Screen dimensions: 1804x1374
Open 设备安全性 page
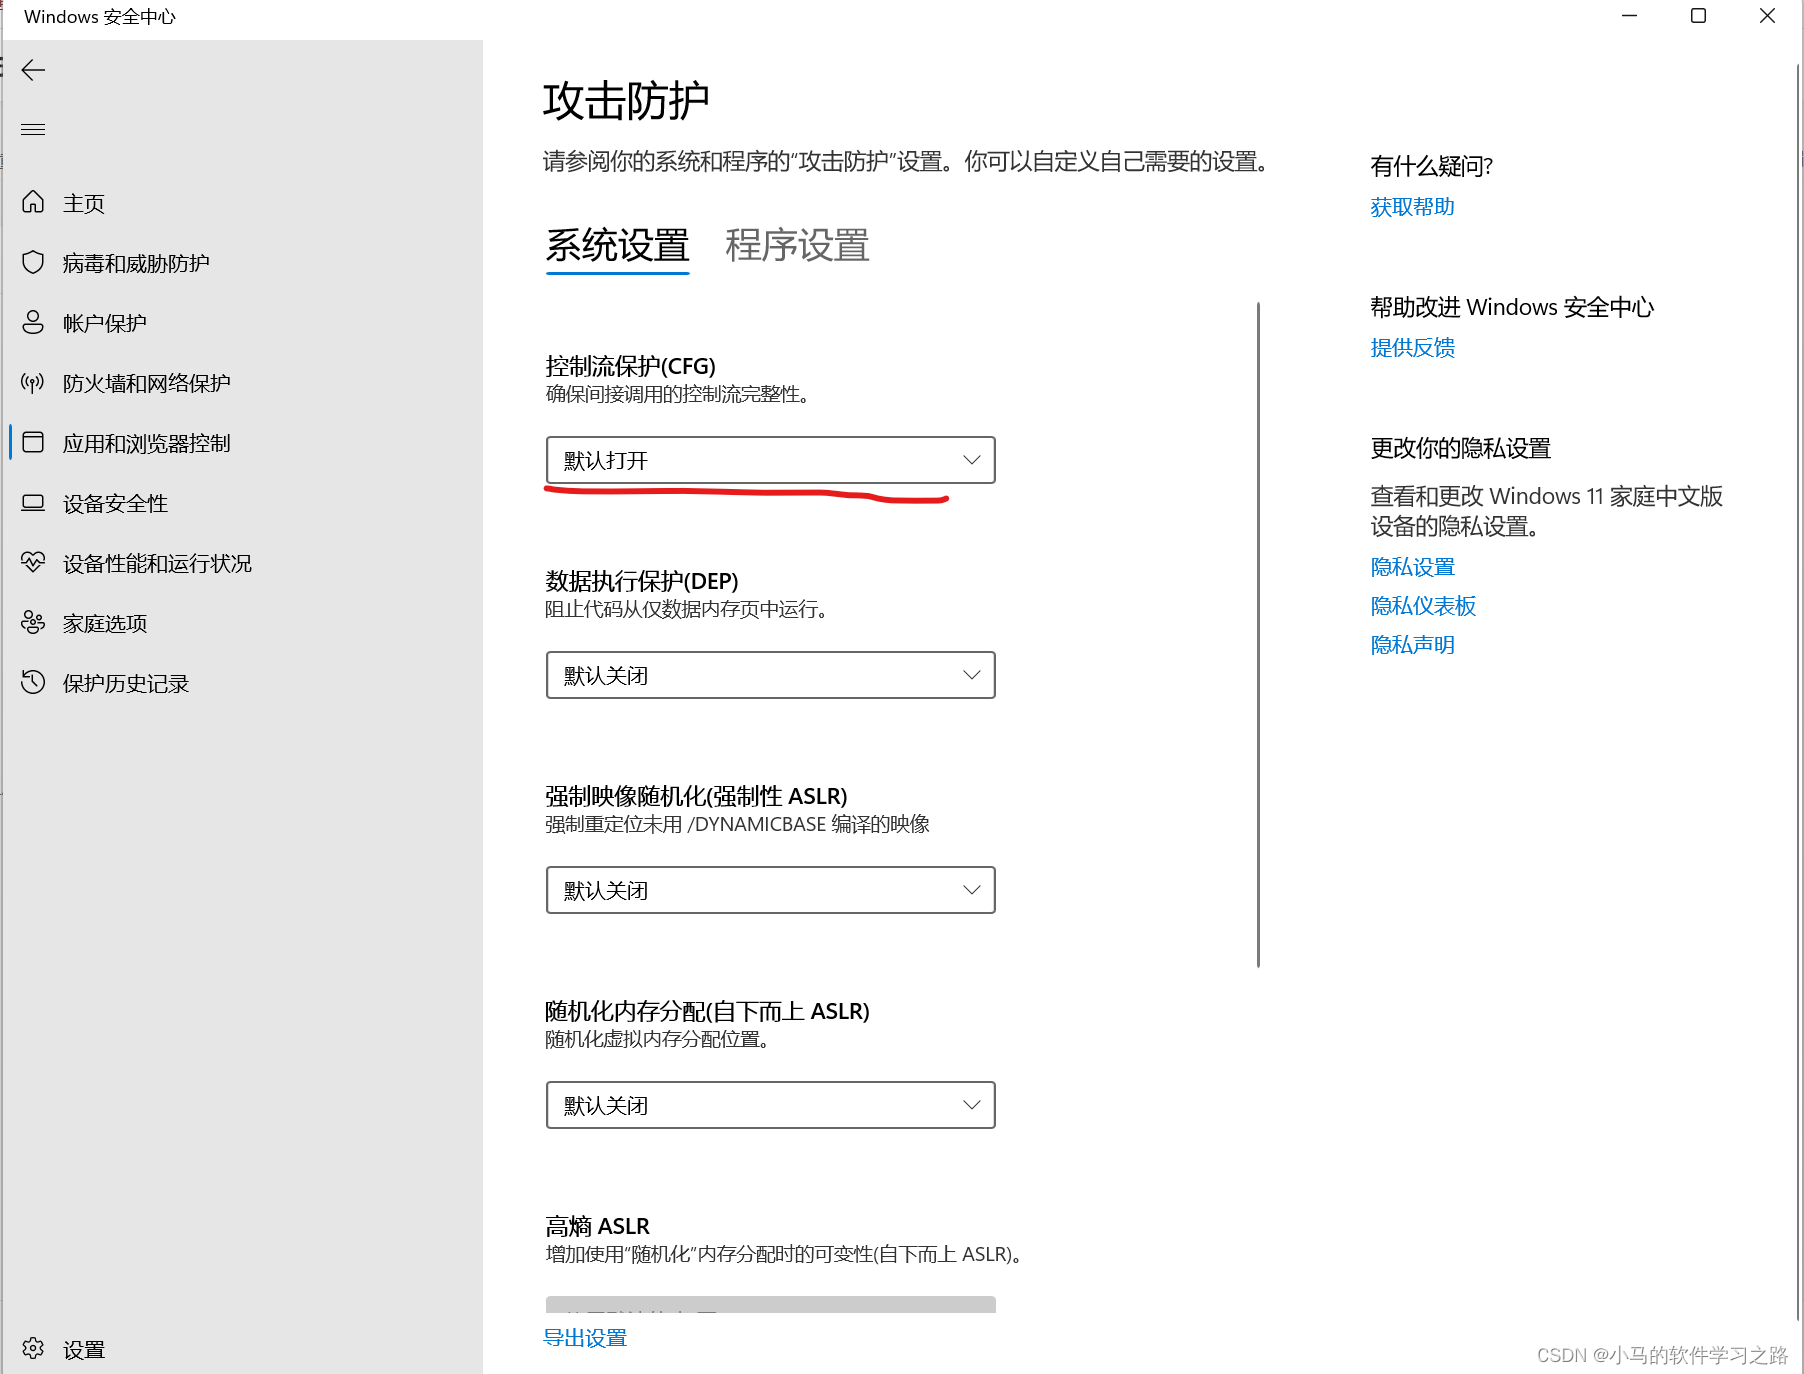point(115,504)
